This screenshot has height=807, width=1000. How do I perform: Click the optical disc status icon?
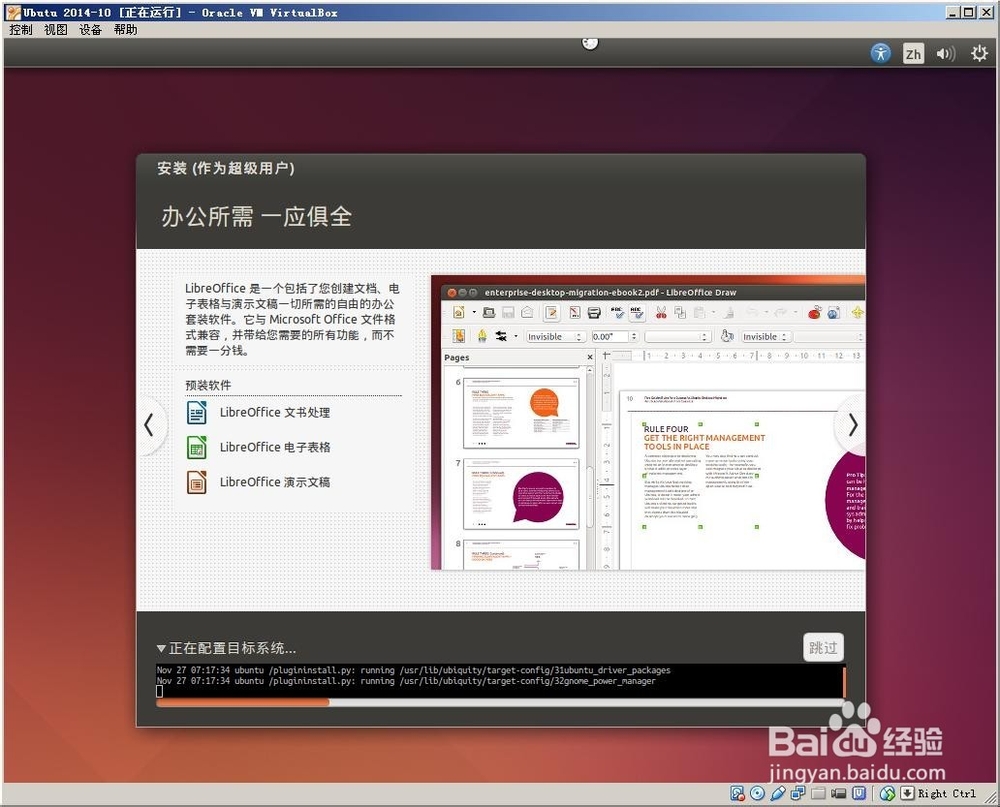point(757,793)
